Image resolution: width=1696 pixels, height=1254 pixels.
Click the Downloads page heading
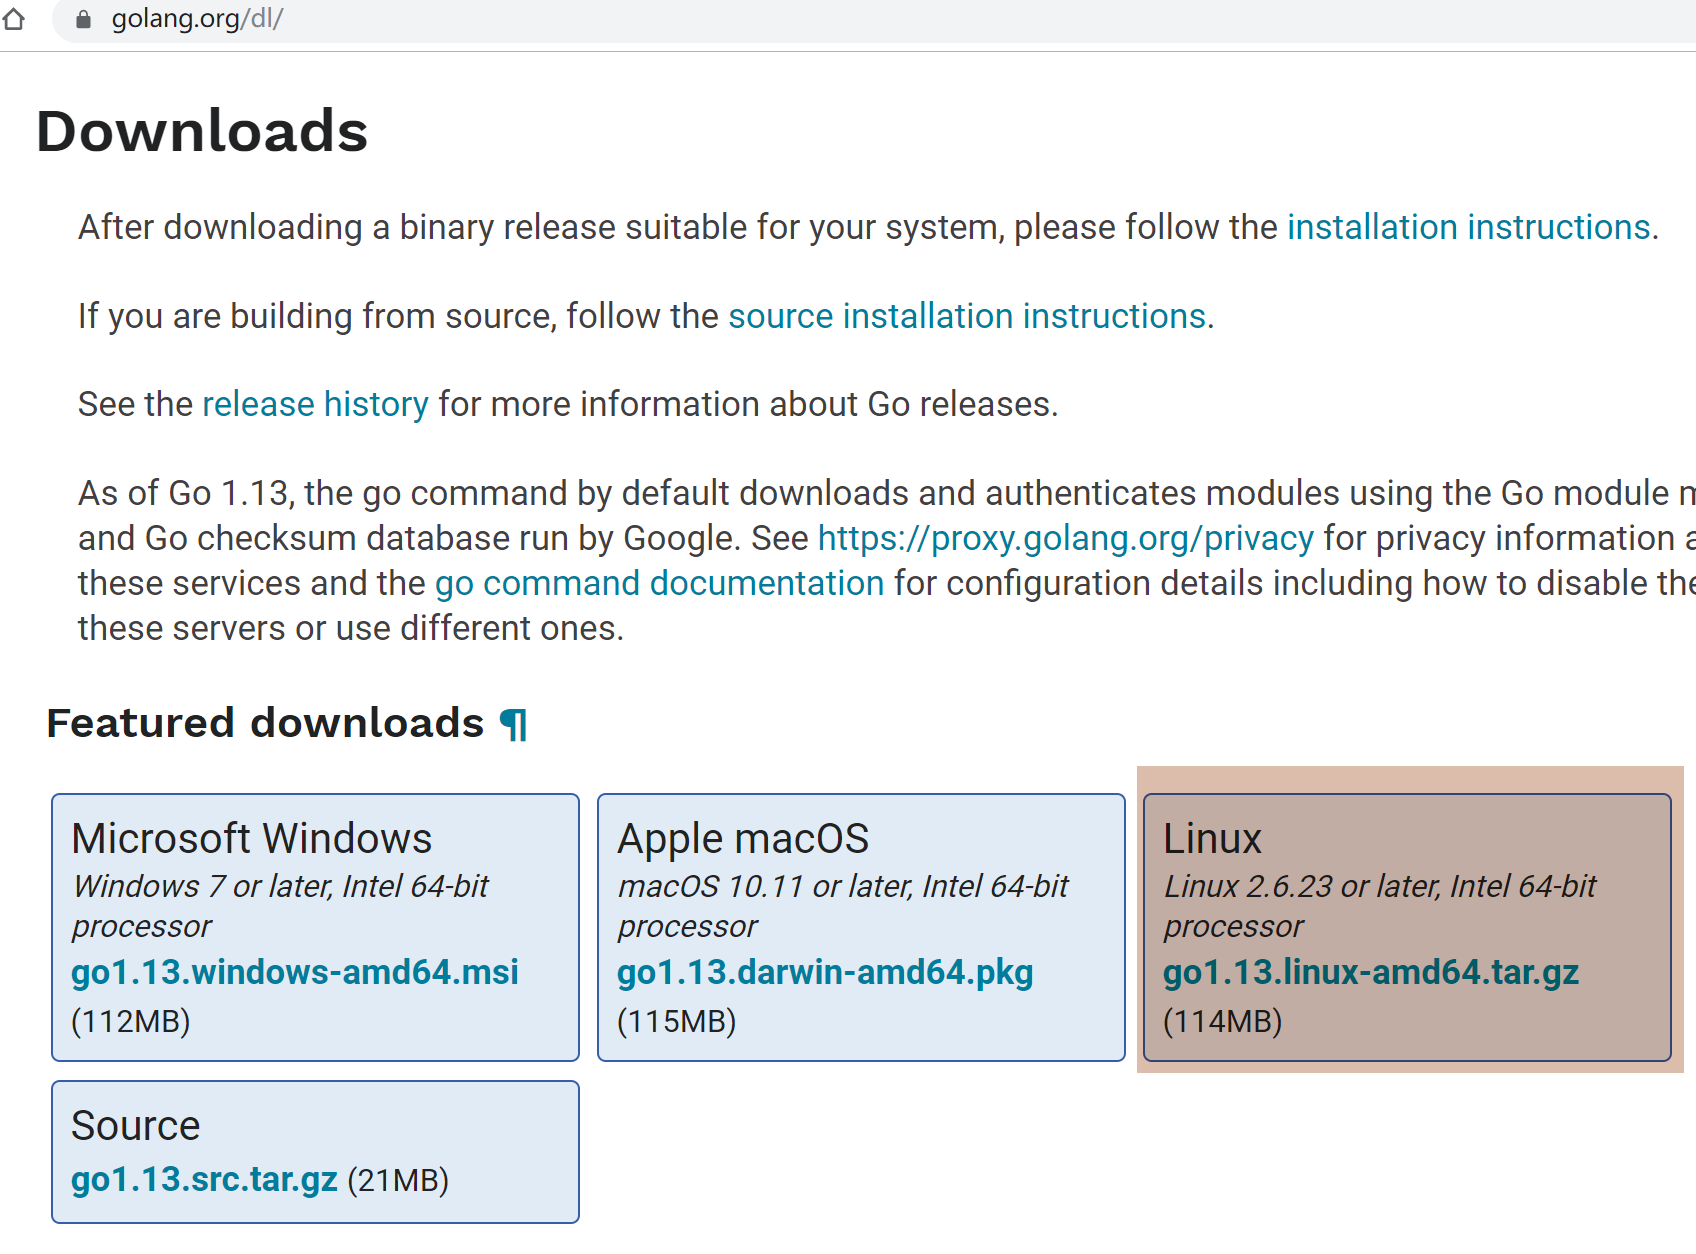202,131
